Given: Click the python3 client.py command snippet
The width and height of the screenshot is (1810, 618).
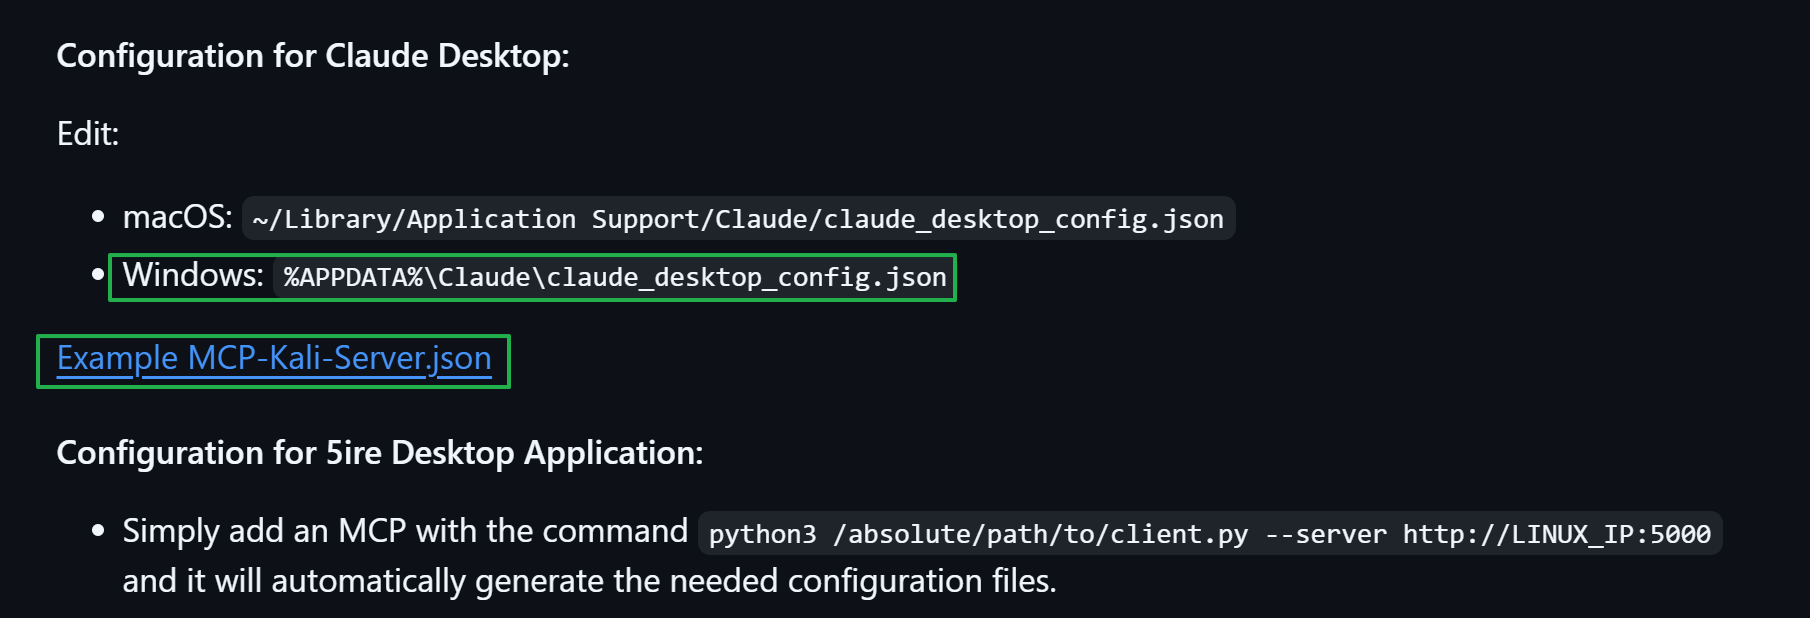Looking at the screenshot, I should 1209,534.
